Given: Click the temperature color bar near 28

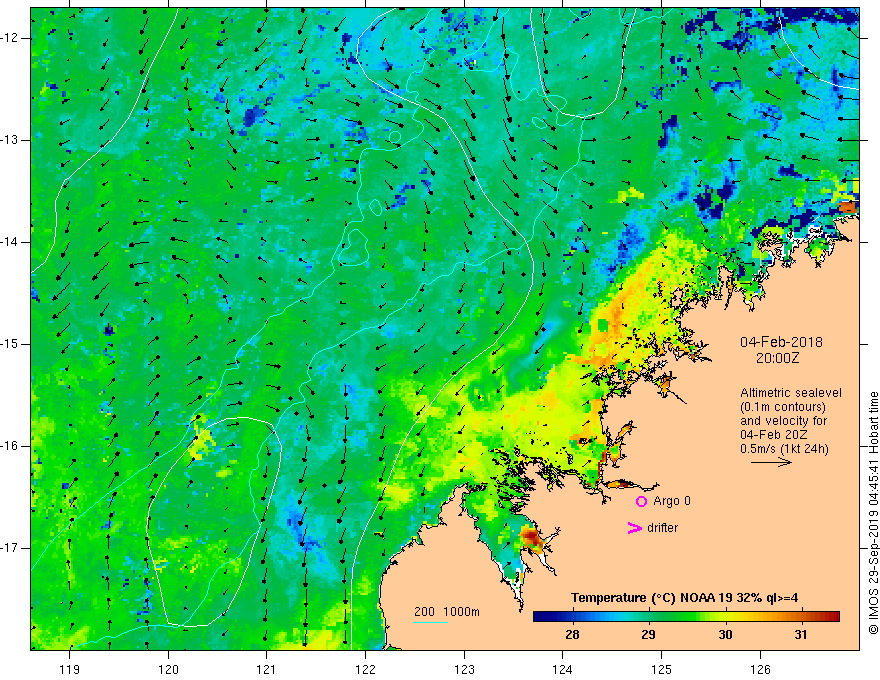Looking at the screenshot, I should click(572, 617).
